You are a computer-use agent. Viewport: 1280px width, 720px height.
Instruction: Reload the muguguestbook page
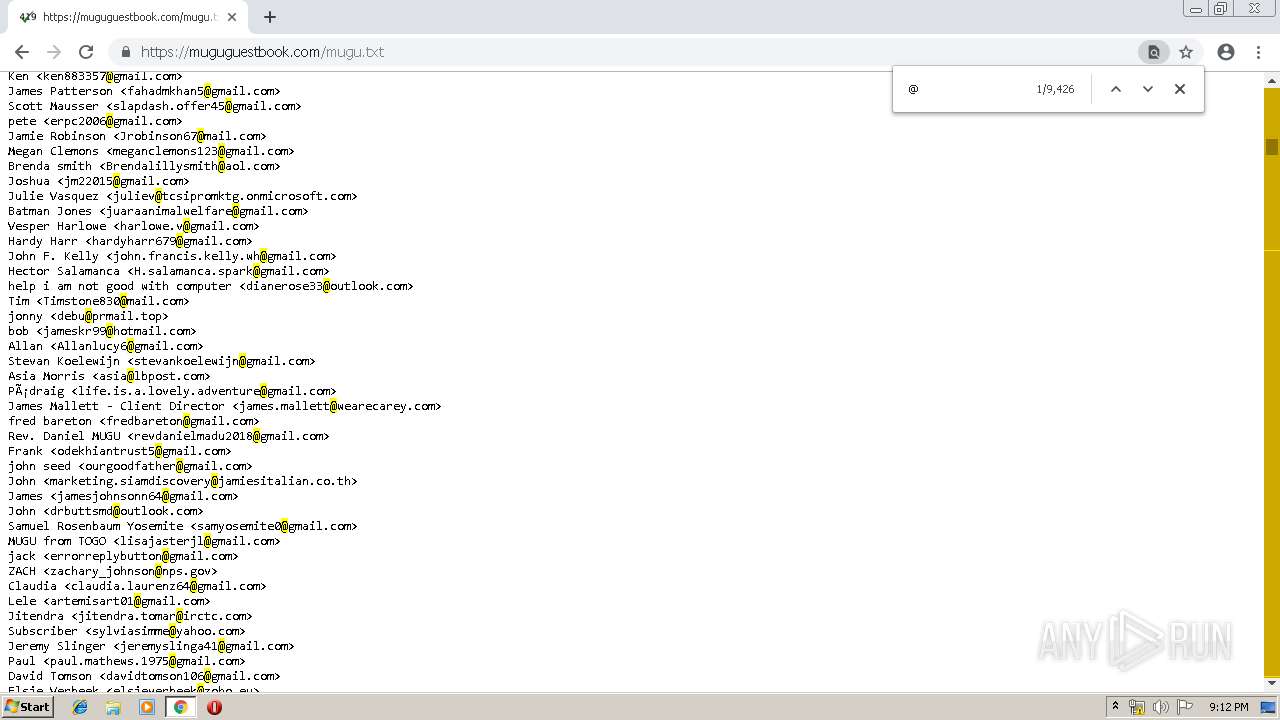coord(86,52)
